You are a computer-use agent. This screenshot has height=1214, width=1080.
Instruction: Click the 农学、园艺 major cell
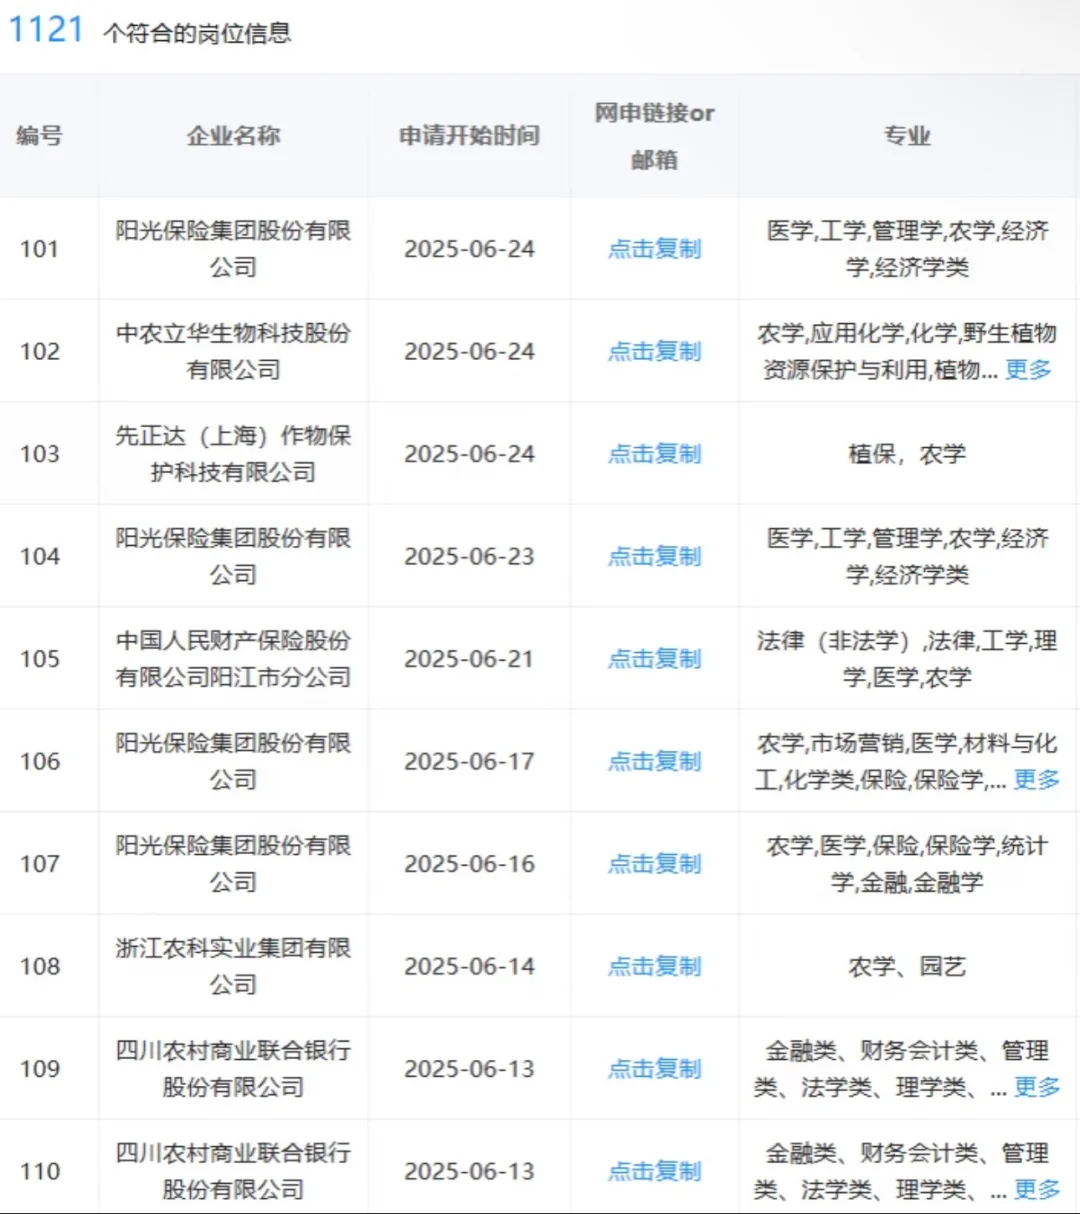point(908,967)
